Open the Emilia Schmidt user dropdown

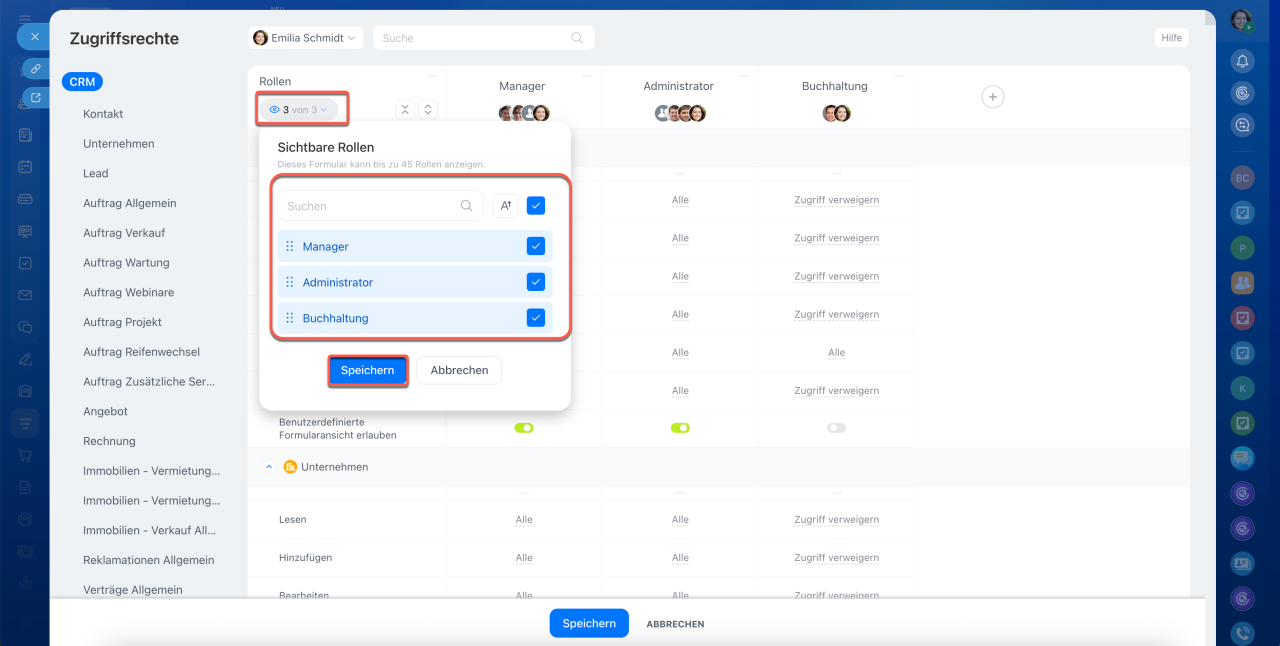coord(305,38)
